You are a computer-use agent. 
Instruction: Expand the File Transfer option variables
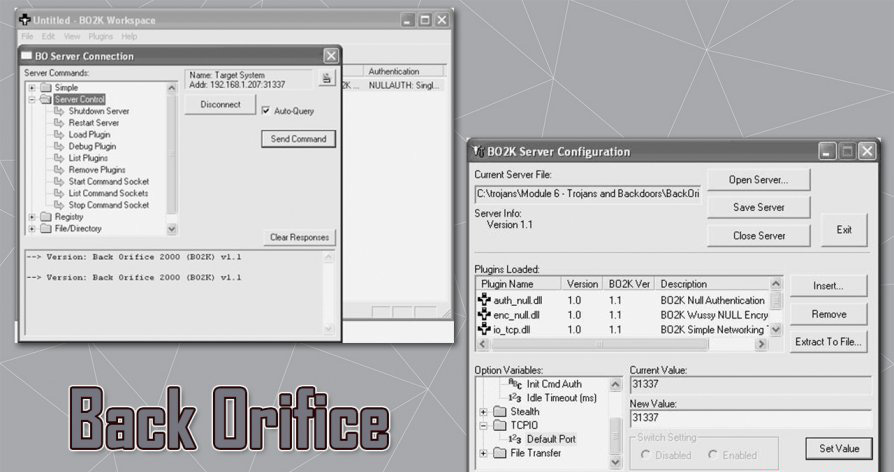pyautogui.click(x=483, y=453)
